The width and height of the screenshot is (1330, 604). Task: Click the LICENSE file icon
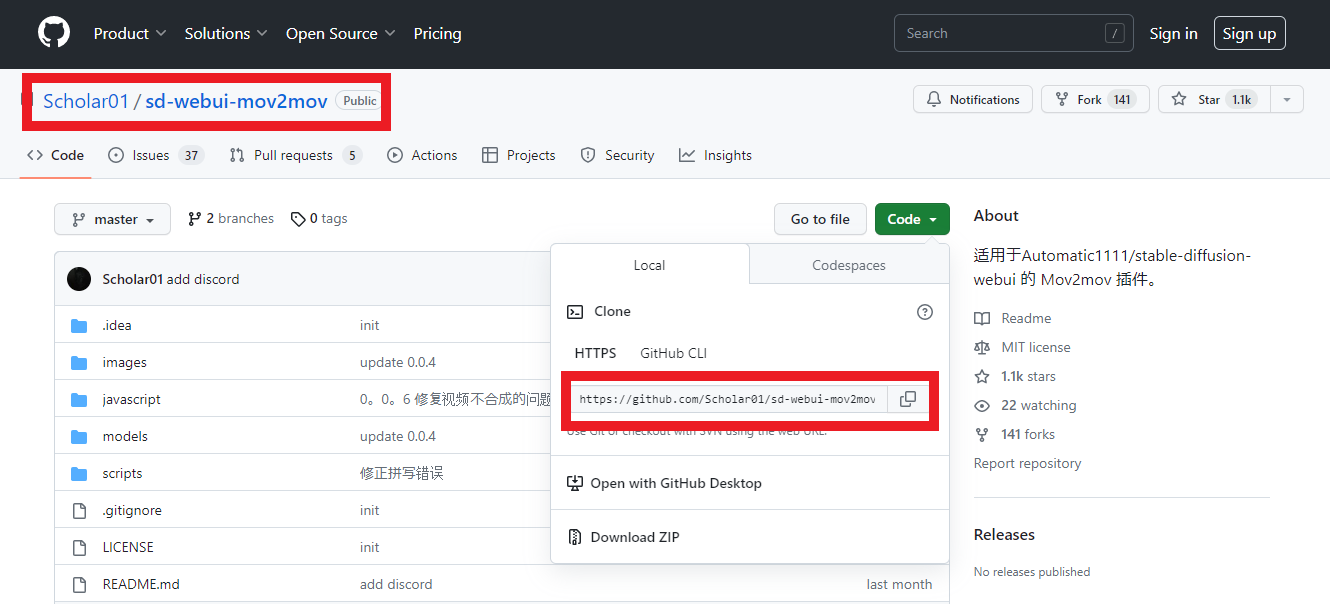[x=80, y=547]
